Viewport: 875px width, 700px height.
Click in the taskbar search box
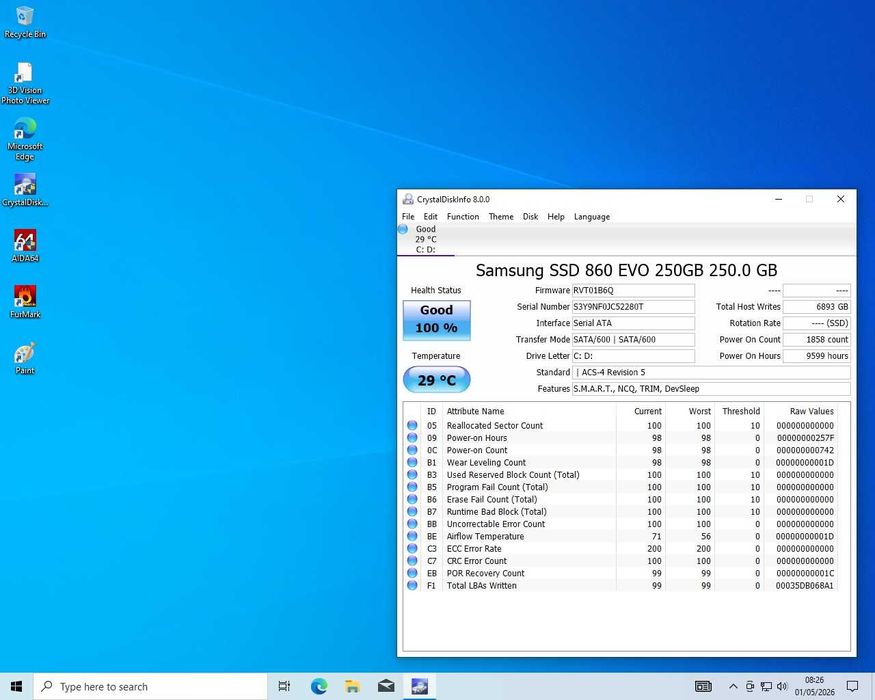tap(150, 686)
